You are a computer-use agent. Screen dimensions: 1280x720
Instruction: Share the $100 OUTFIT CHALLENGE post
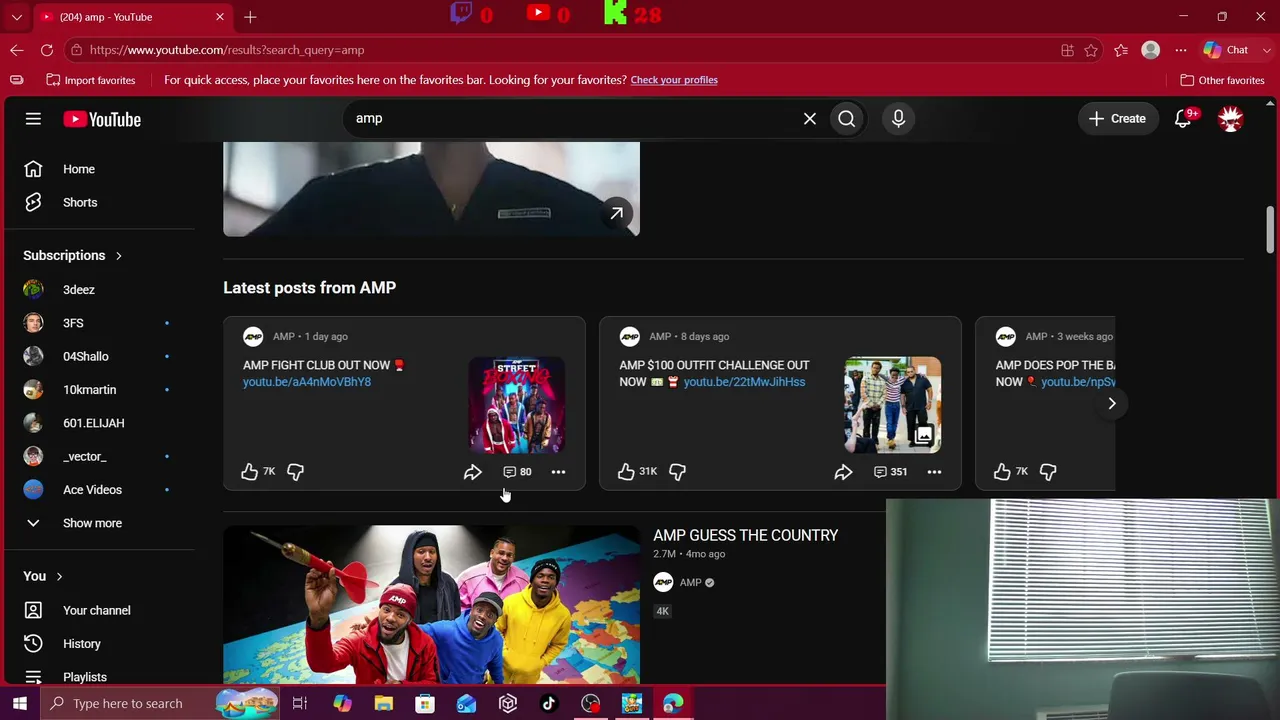(x=843, y=471)
